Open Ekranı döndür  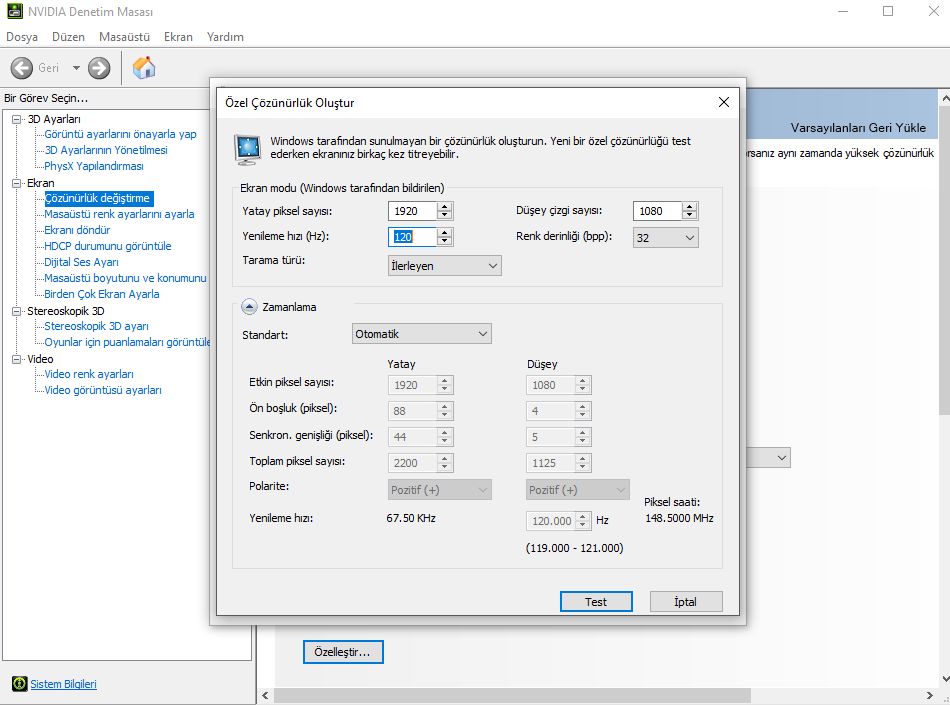(77, 230)
